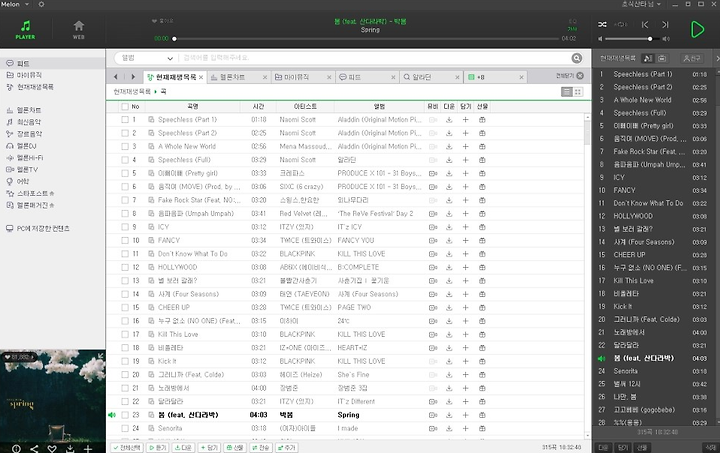This screenshot has width=720, height=453.
Task: Select checkbox for track 12 HOLLYWOOD
Action: (x=125, y=267)
